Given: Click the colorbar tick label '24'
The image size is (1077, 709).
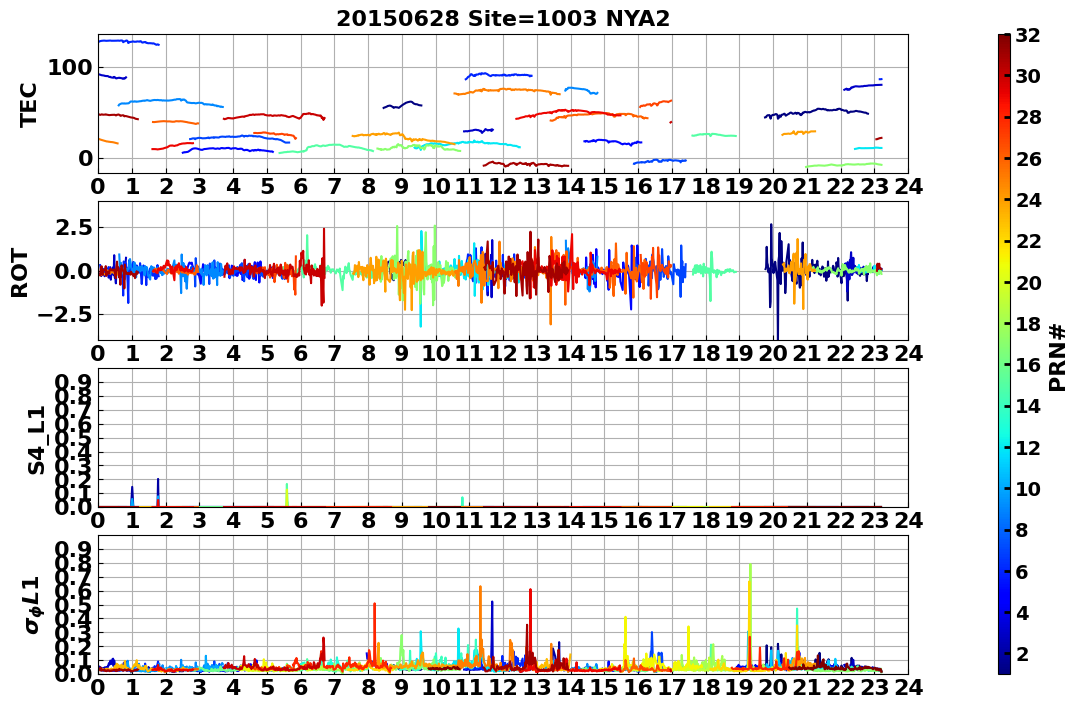Looking at the screenshot, I should (1028, 200).
